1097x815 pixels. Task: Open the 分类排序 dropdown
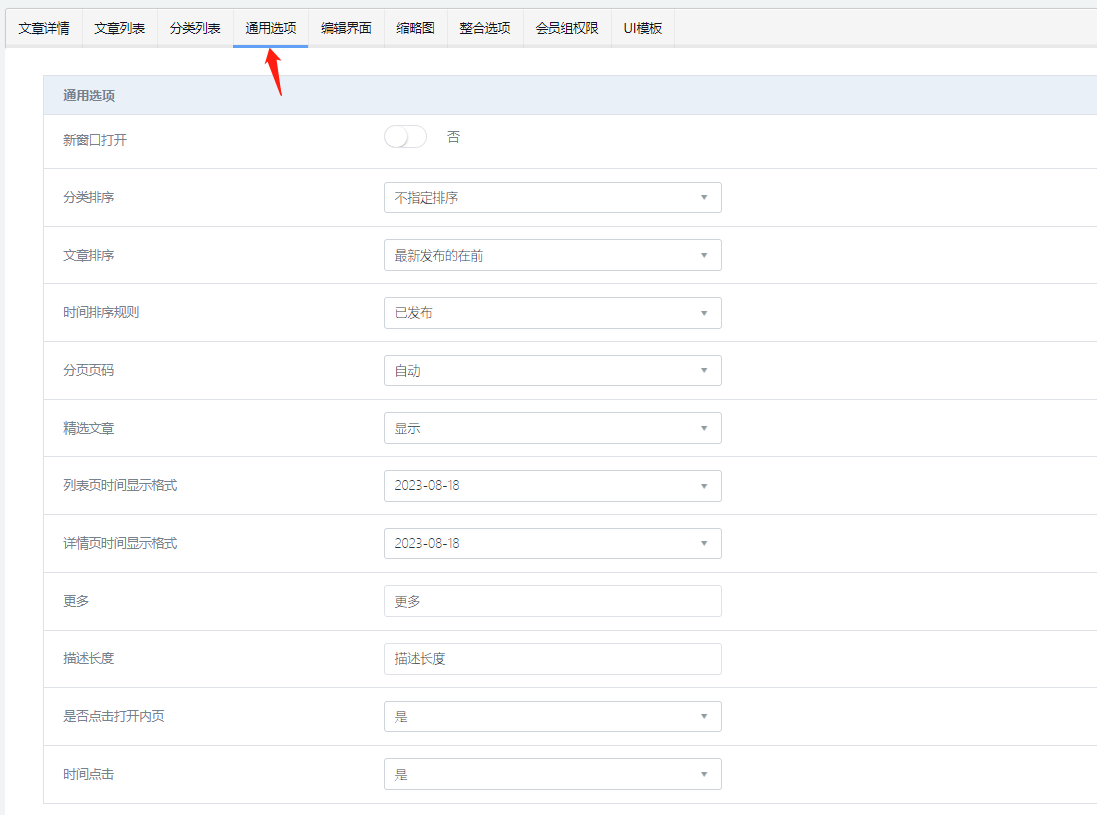point(552,198)
